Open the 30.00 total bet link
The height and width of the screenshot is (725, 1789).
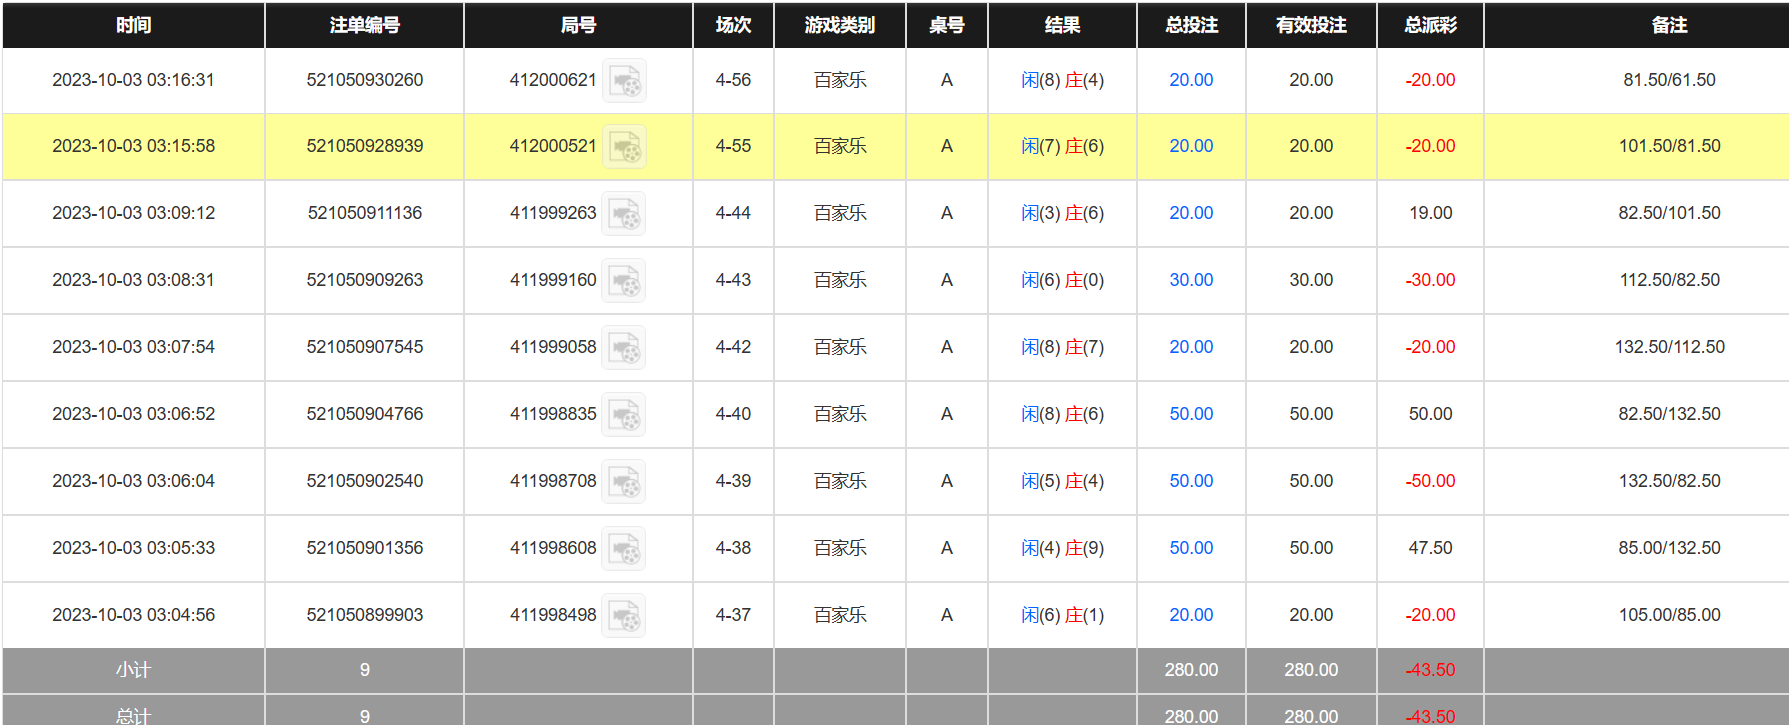tap(1191, 280)
